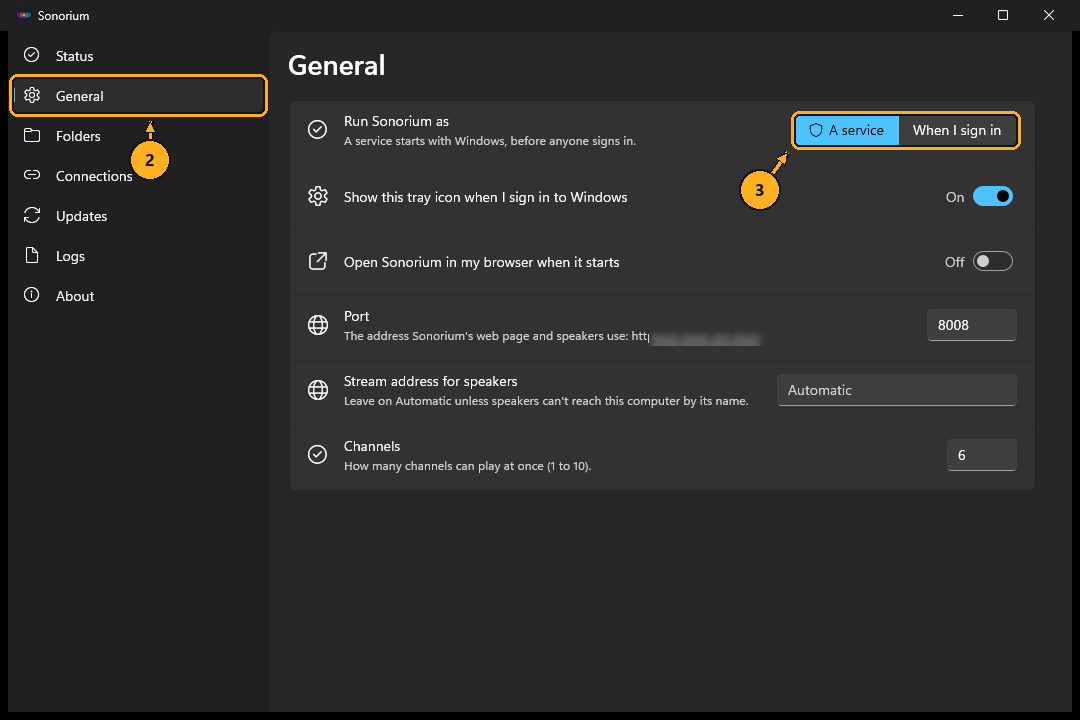This screenshot has height=720, width=1080.
Task: Click the Stream address for speakers label
Action: click(430, 381)
